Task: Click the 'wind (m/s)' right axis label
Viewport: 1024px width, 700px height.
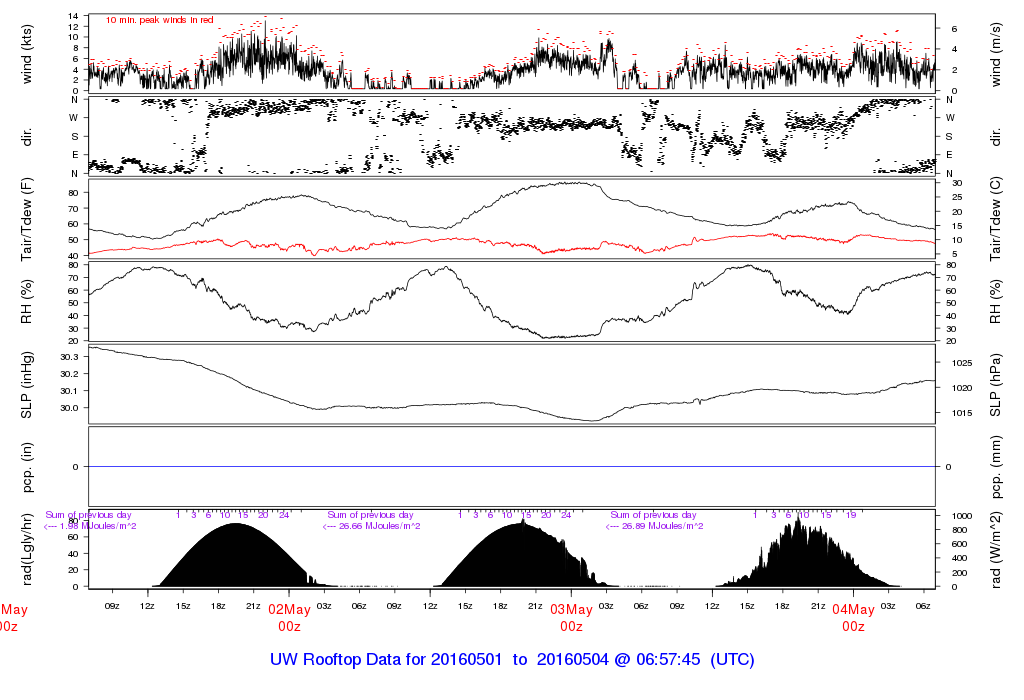Action: [996, 55]
